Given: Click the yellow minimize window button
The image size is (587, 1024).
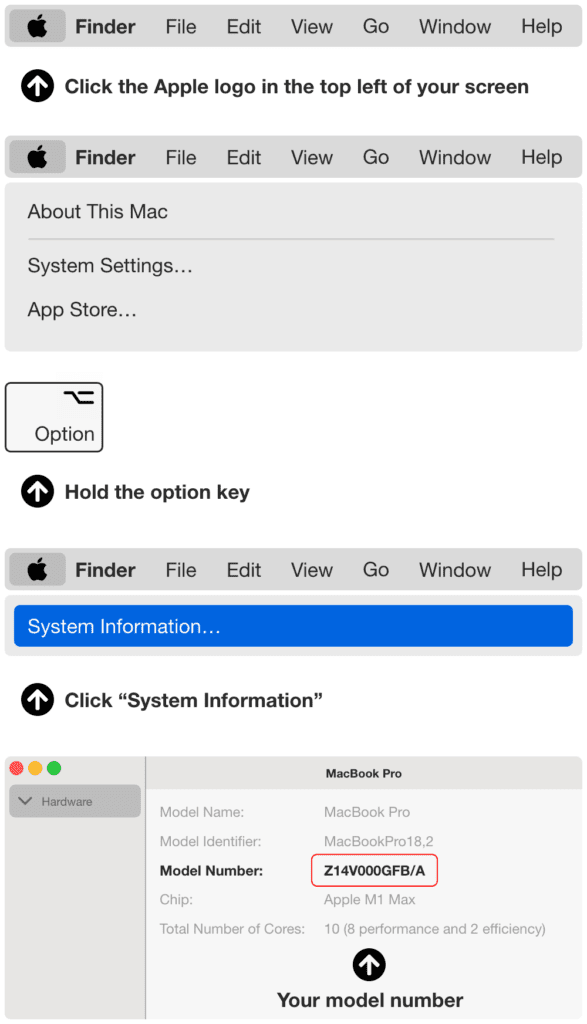Looking at the screenshot, I should (x=35, y=768).
